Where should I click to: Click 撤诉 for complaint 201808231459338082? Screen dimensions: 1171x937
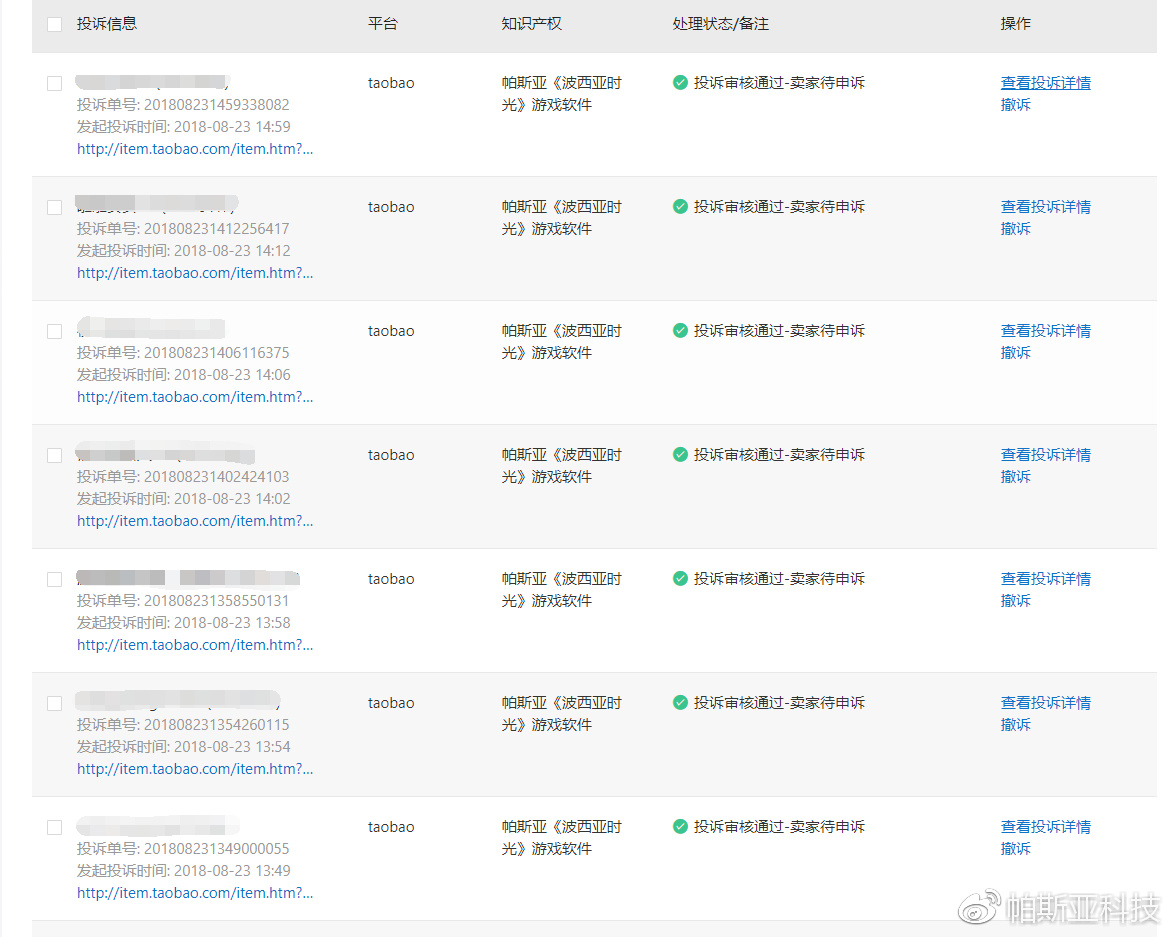click(x=1016, y=105)
